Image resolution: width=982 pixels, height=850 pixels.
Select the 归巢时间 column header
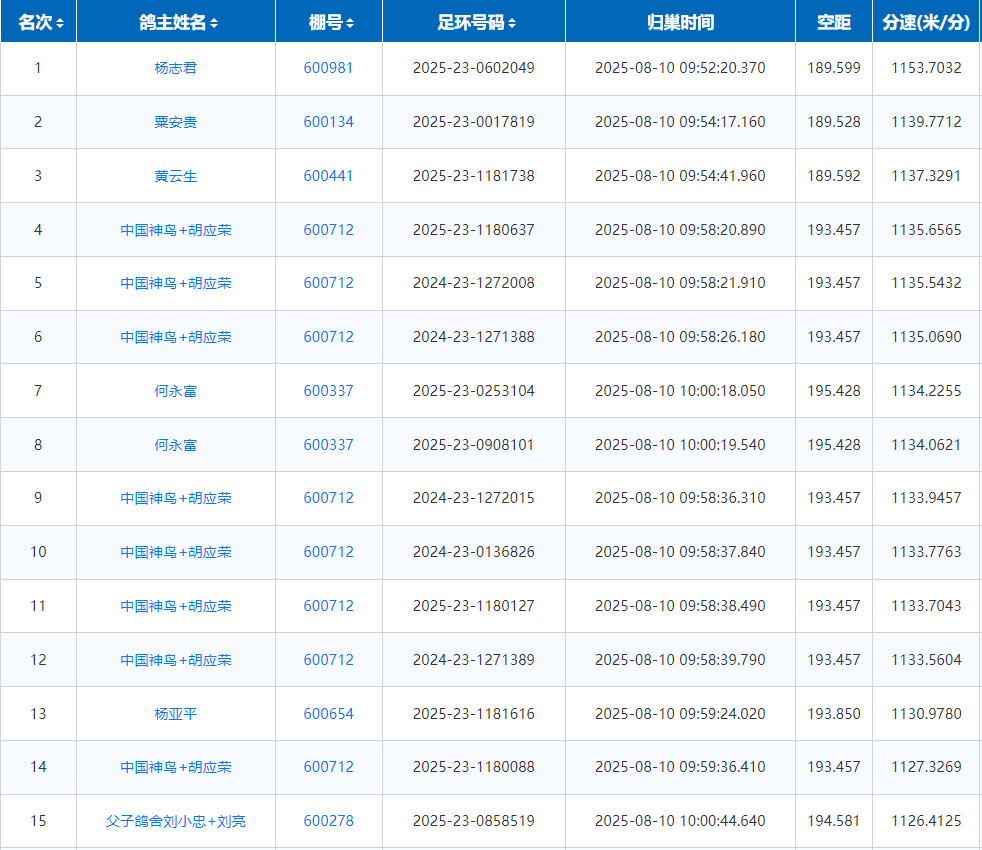click(680, 22)
